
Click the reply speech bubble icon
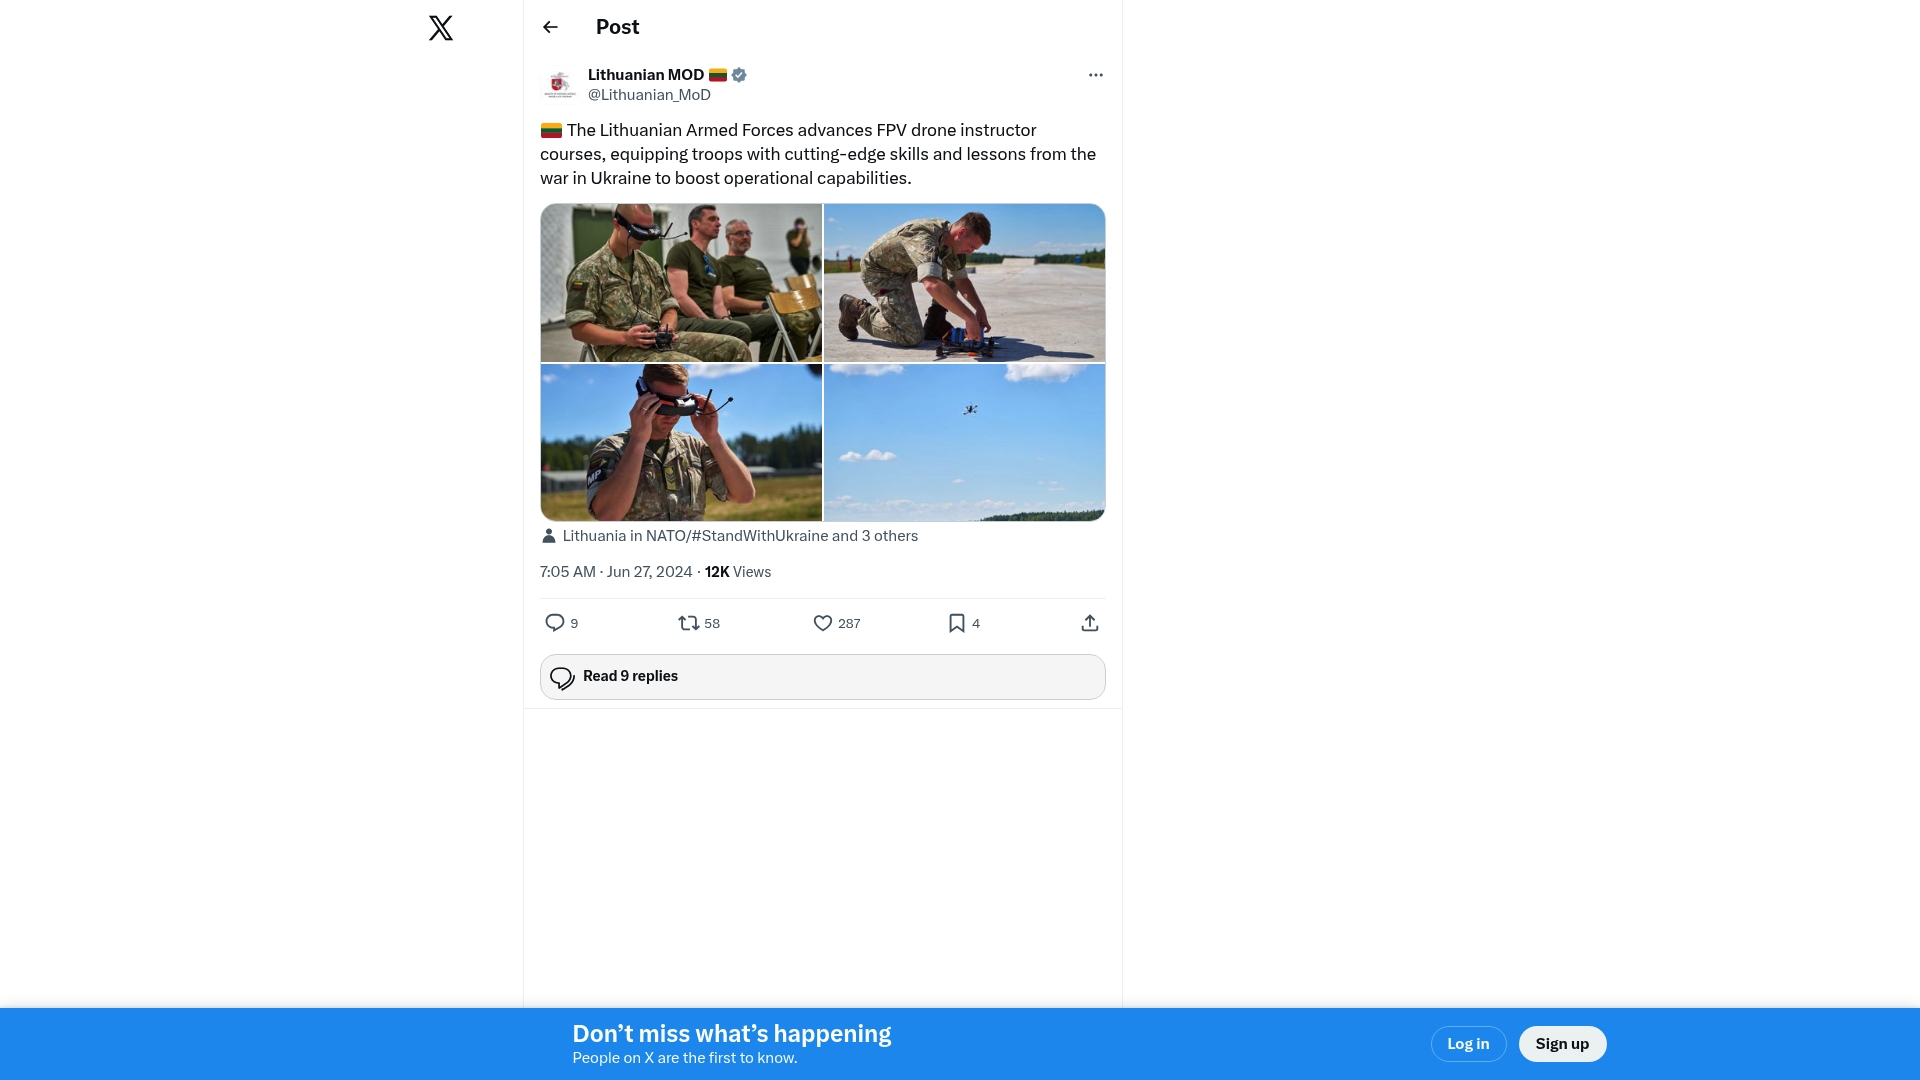point(555,623)
